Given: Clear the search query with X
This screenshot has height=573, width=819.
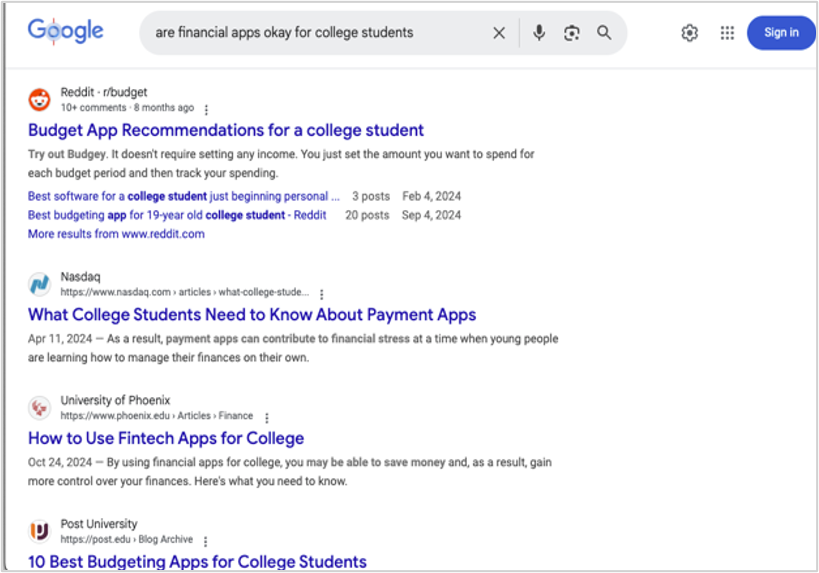Looking at the screenshot, I should point(499,33).
